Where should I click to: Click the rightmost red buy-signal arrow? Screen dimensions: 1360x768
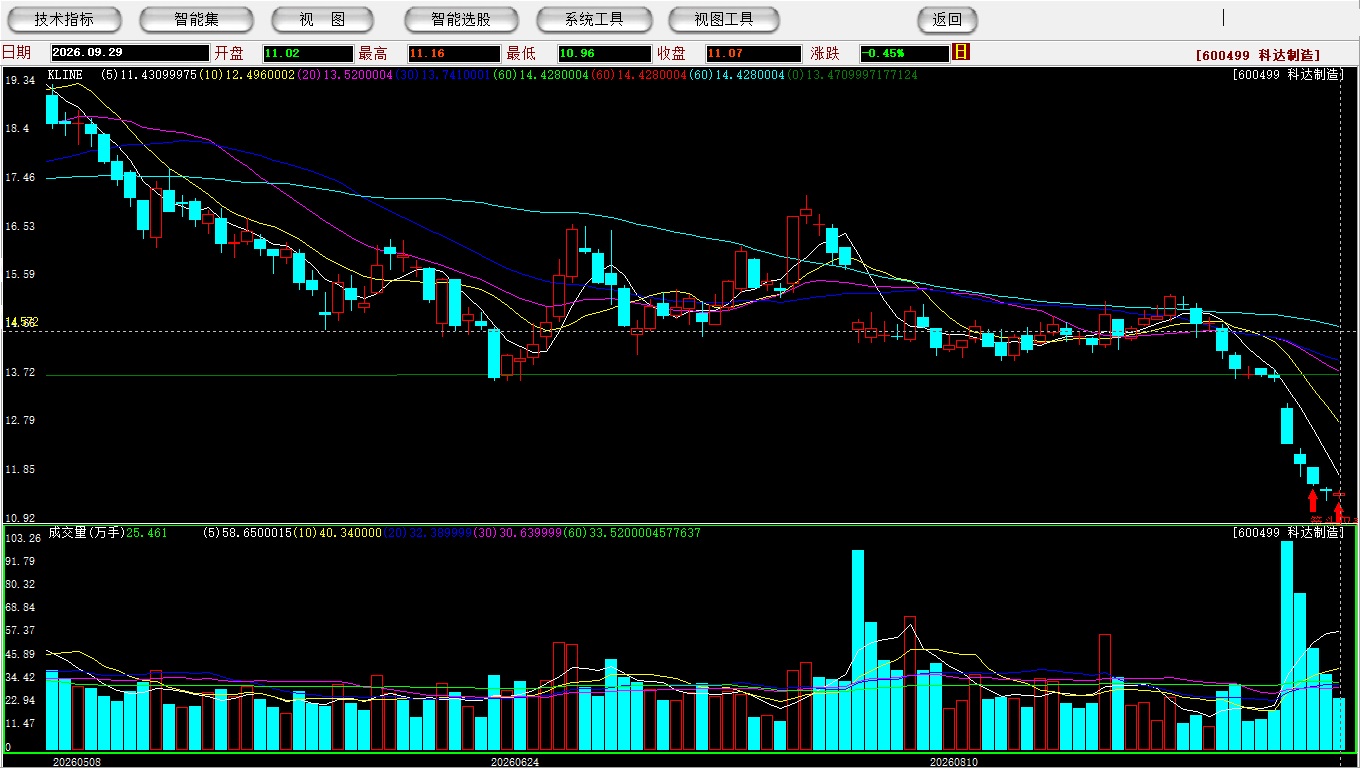click(1339, 511)
